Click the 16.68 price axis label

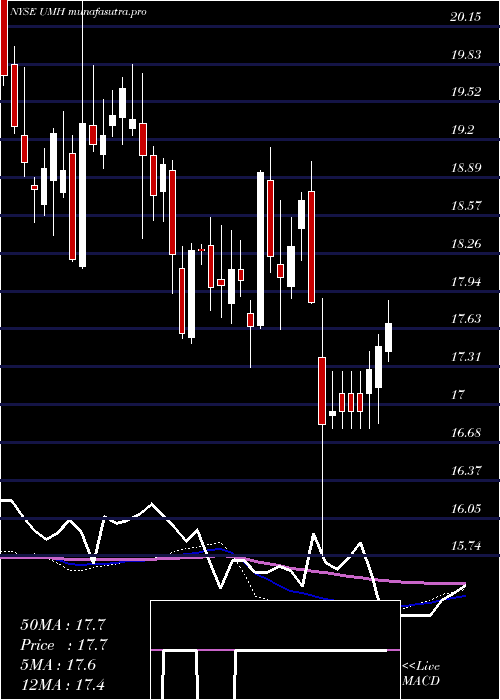(x=466, y=433)
